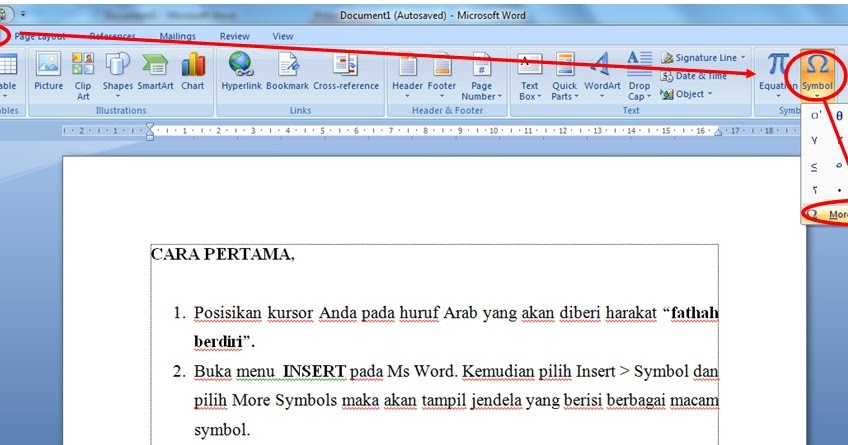Open Quick Parts gallery
Viewport: 848px width, 445px height.
[565, 76]
